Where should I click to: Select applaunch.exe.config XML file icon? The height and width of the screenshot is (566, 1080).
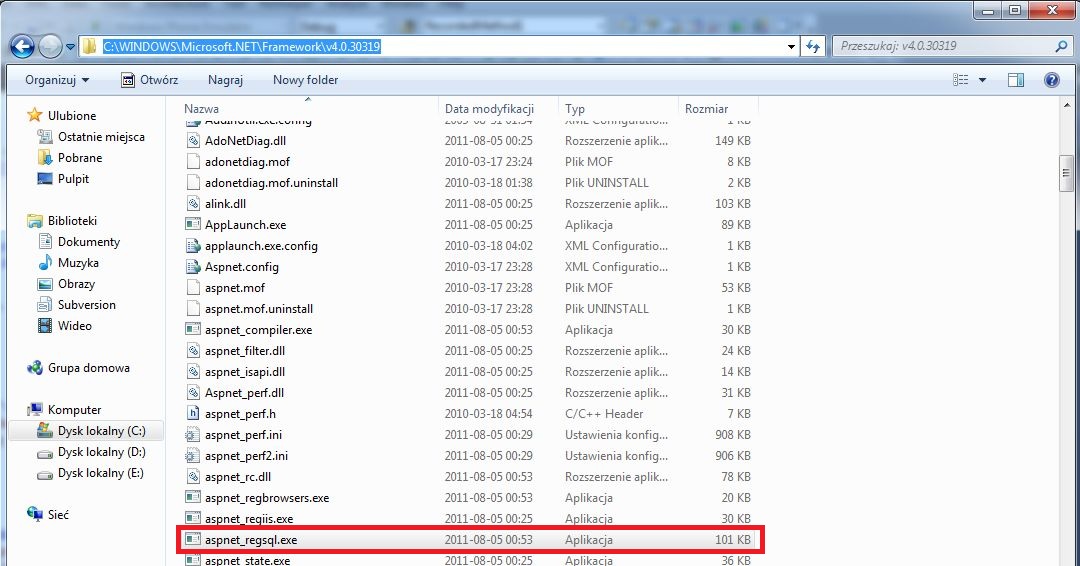tap(193, 246)
